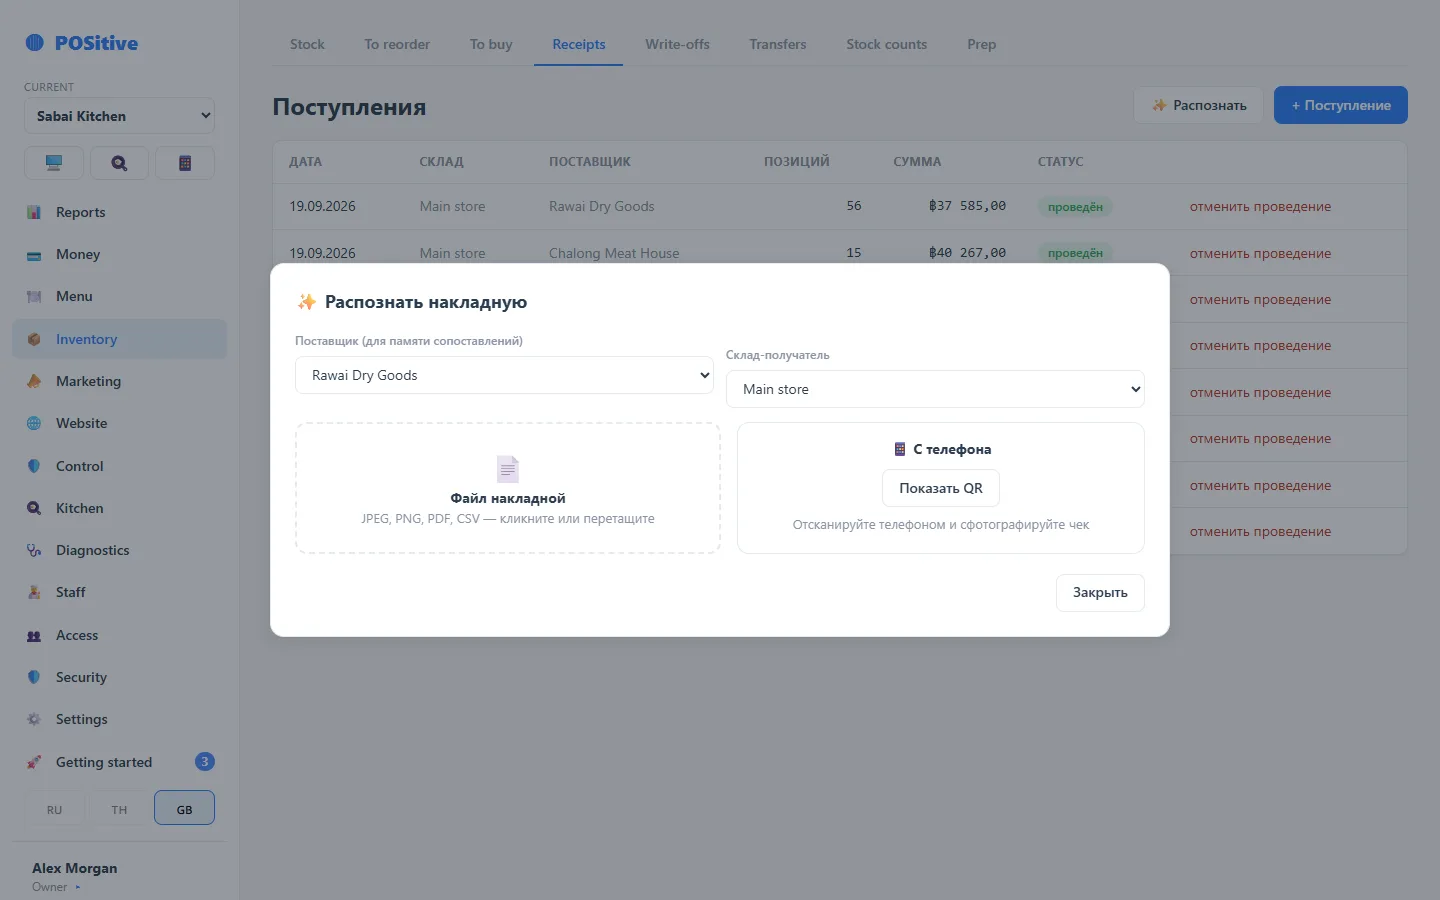Click the gear icon beside Settings
Viewport: 1440px width, 900px height.
[x=34, y=719]
